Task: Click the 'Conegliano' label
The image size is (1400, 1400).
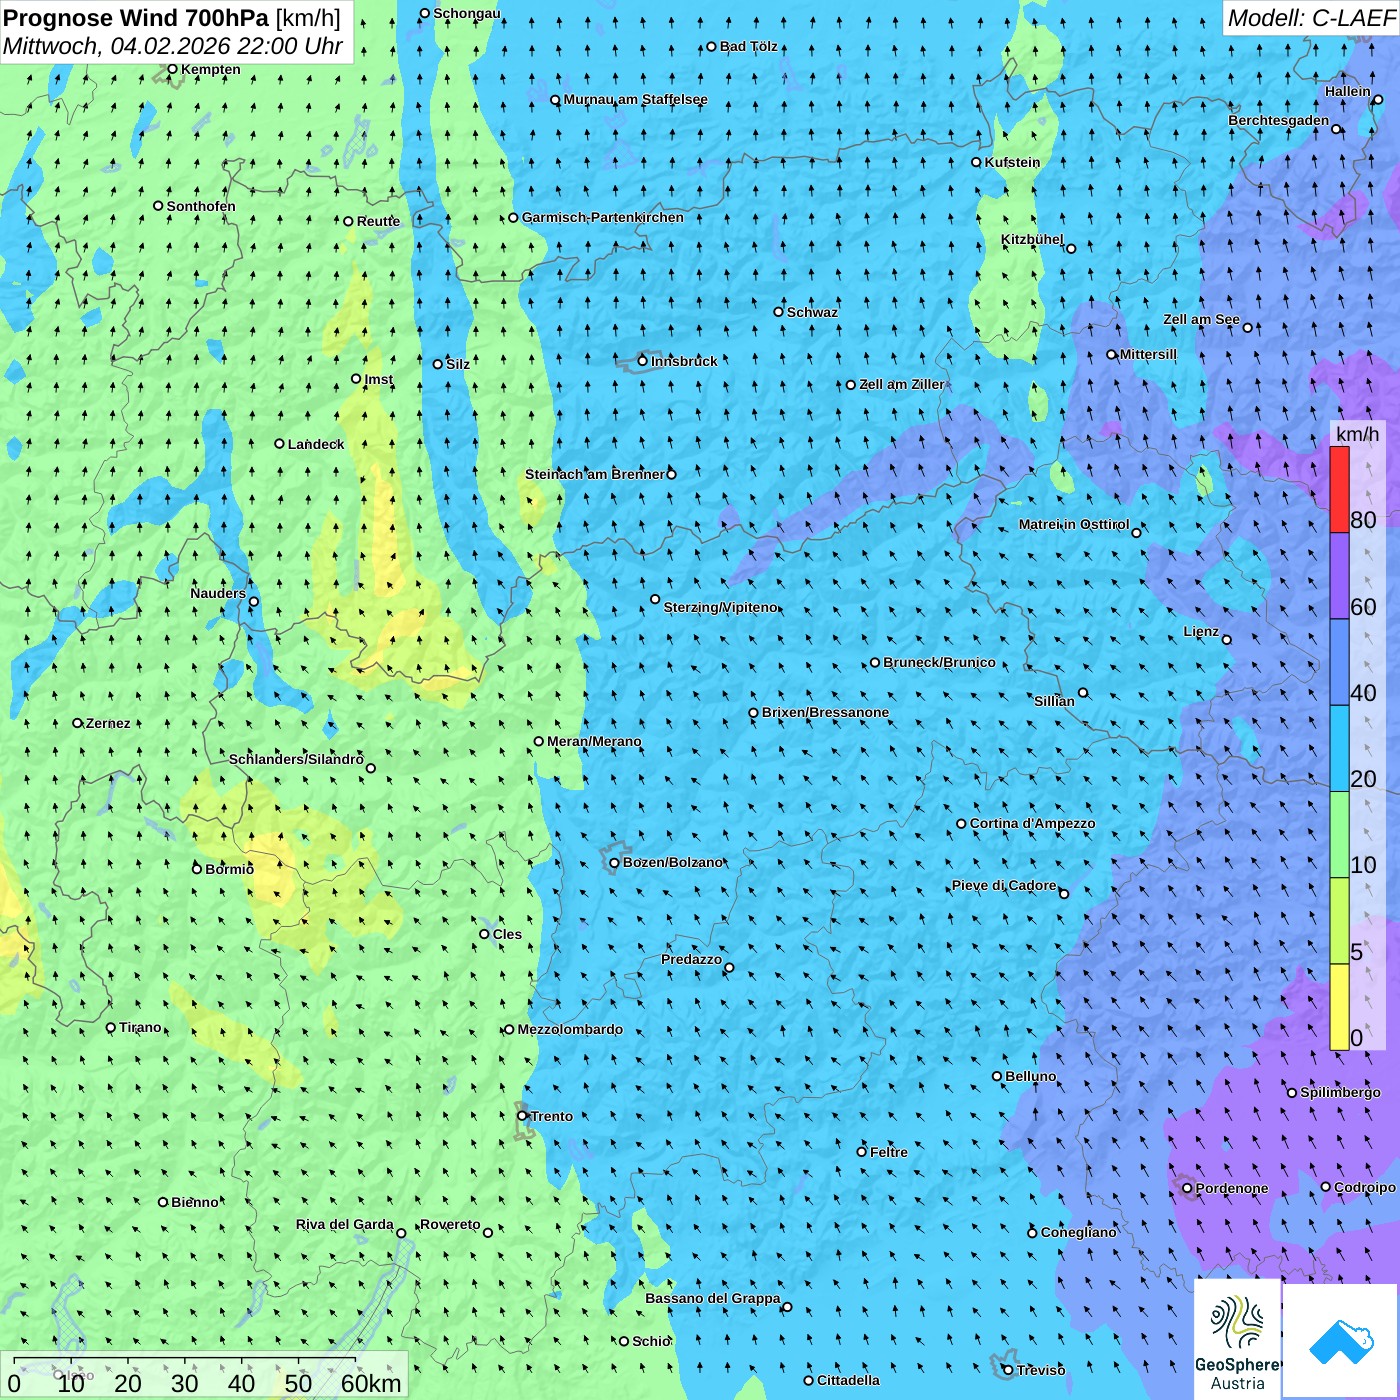Action: [x=1079, y=1232]
